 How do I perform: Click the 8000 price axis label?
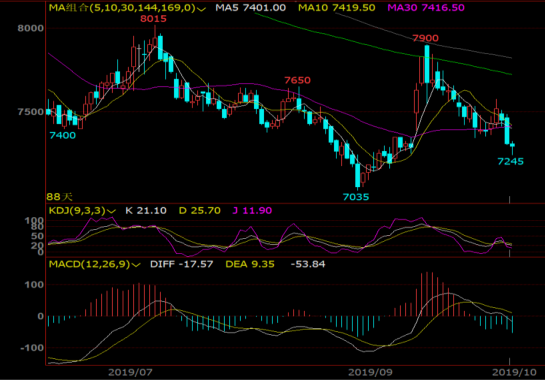[31, 28]
